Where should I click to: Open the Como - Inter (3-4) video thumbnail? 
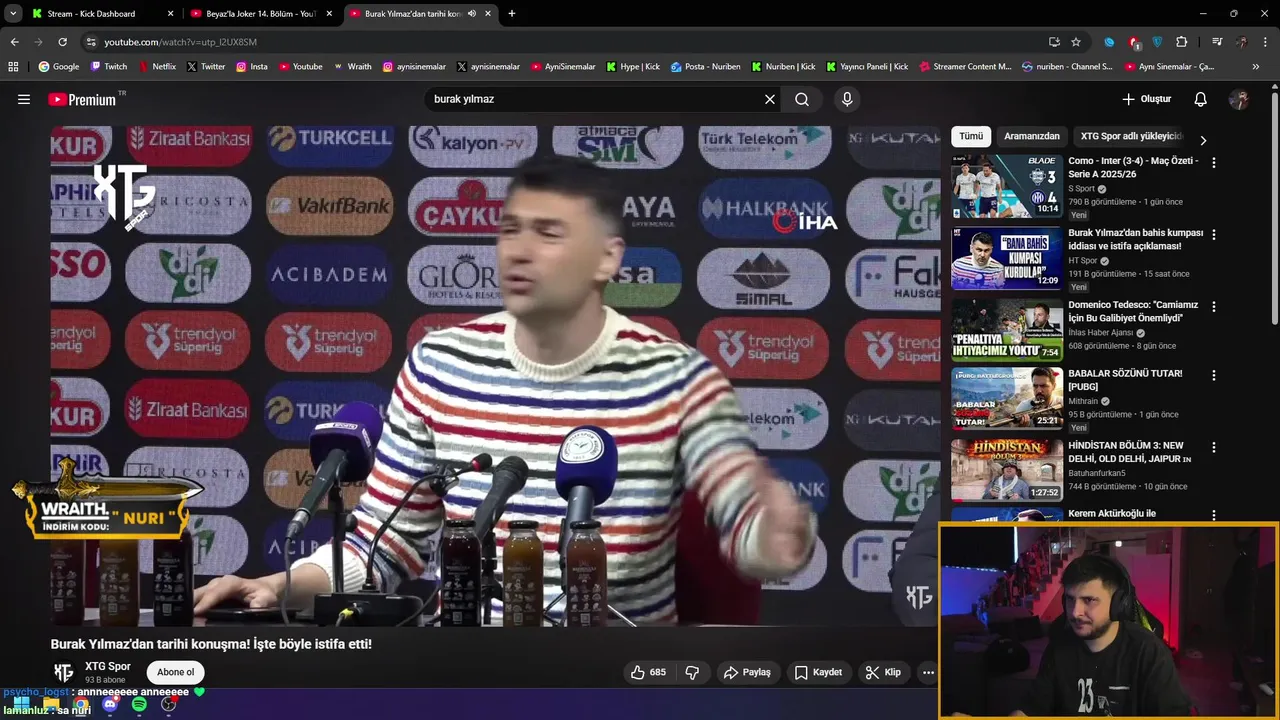click(1006, 186)
